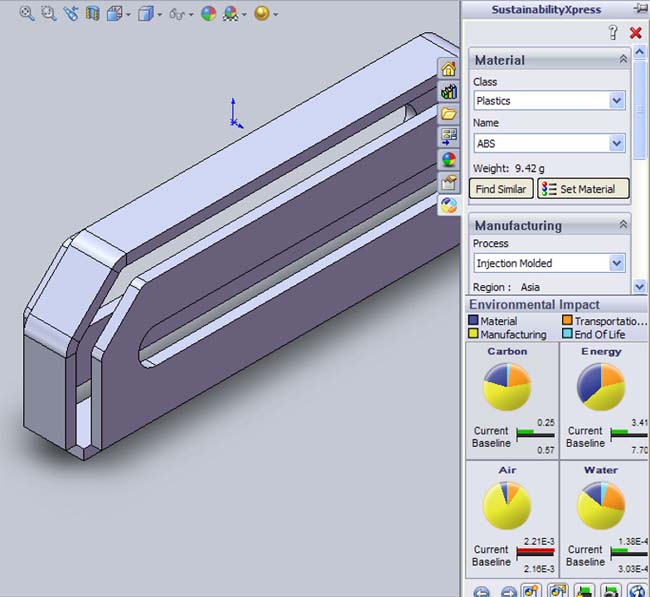Click the Forward arrow in the bottom toolbar

[x=508, y=592]
